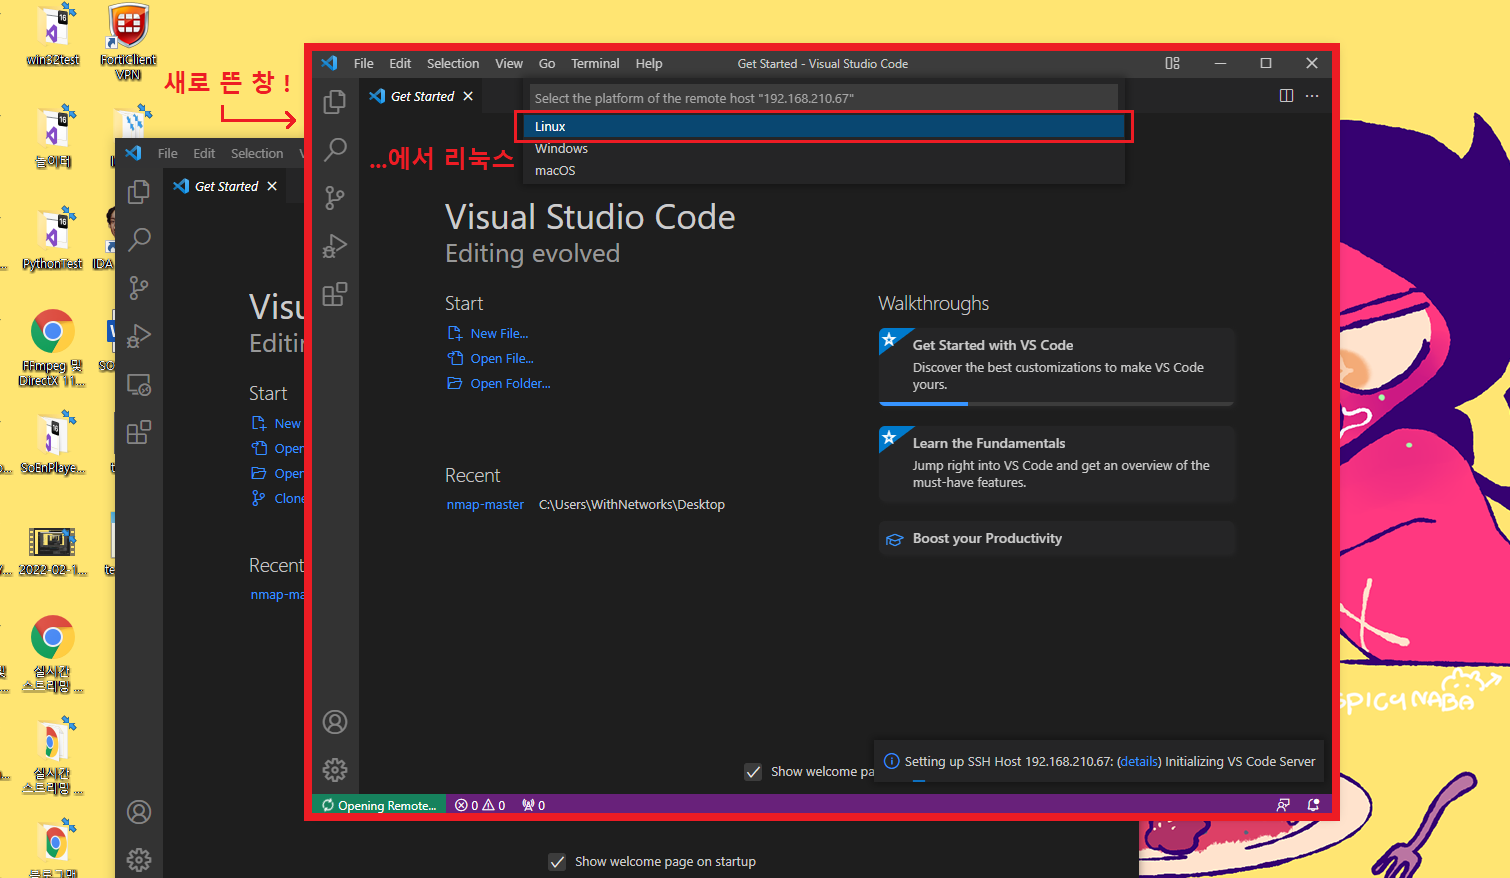The height and width of the screenshot is (878, 1510).
Task: Open Go menu
Action: click(547, 63)
